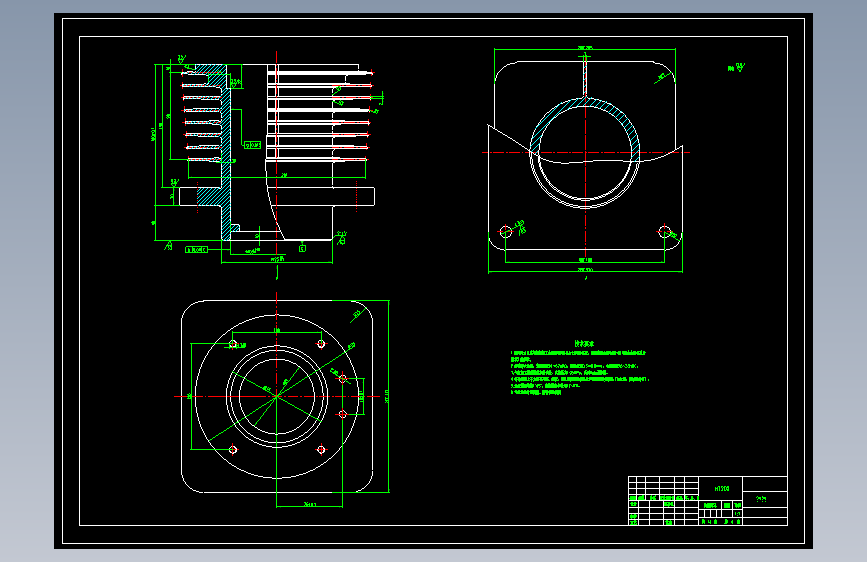The height and width of the screenshot is (562, 867).
Task: Click the part name cell in the title block
Action: (765, 498)
